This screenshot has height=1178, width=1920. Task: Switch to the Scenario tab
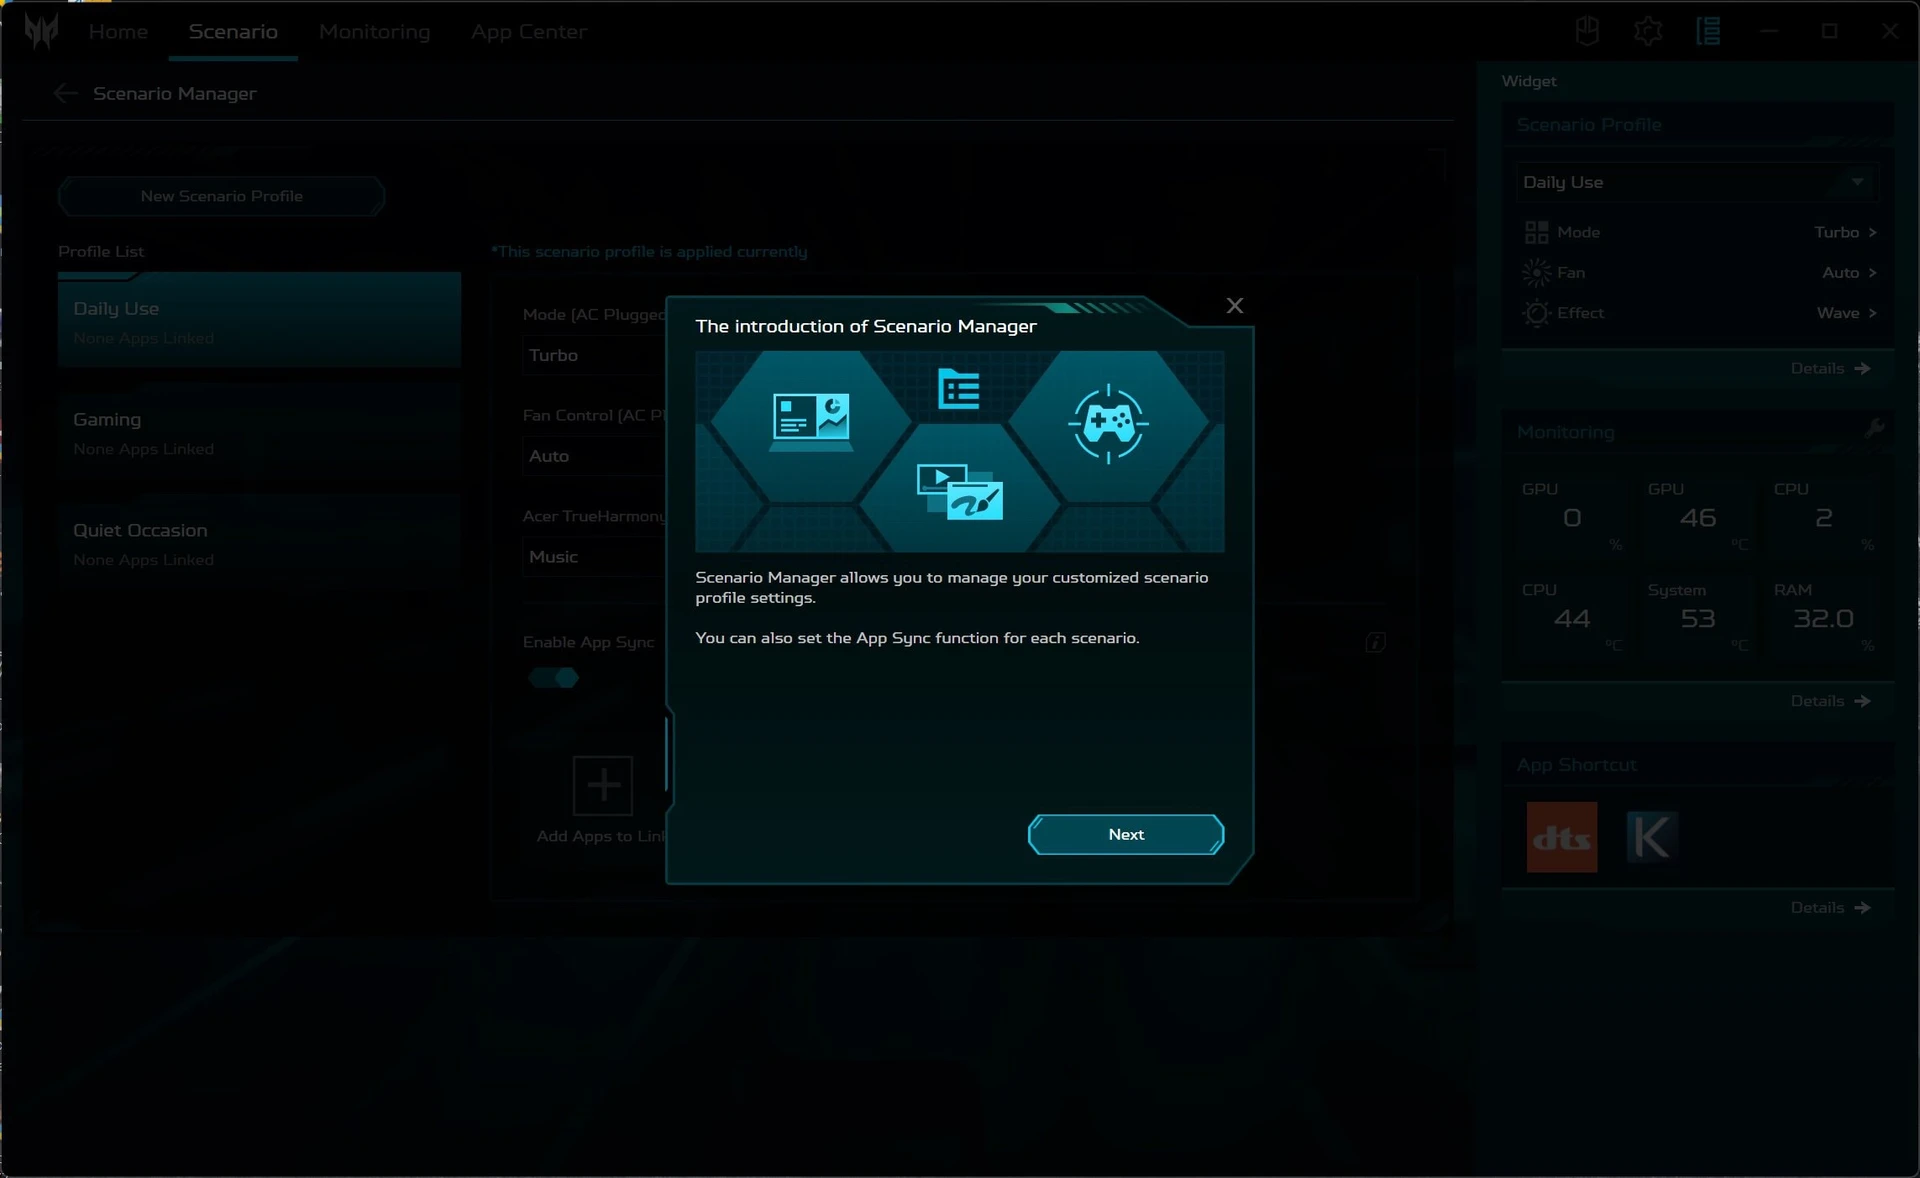pyautogui.click(x=233, y=32)
